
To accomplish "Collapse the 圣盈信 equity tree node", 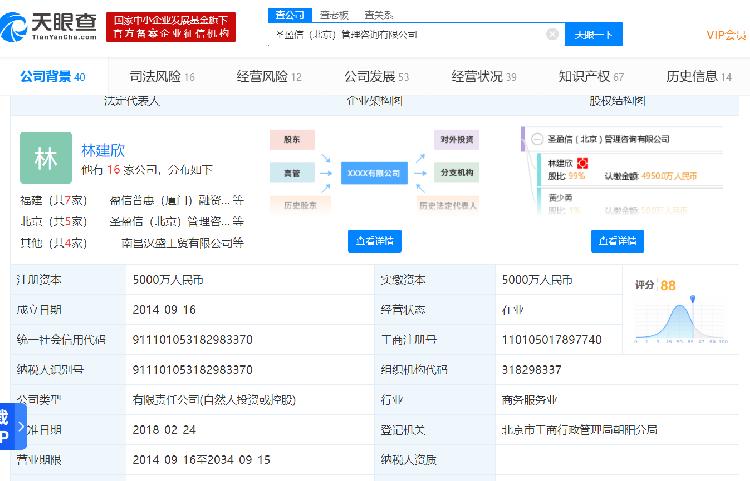I will tap(537, 139).
